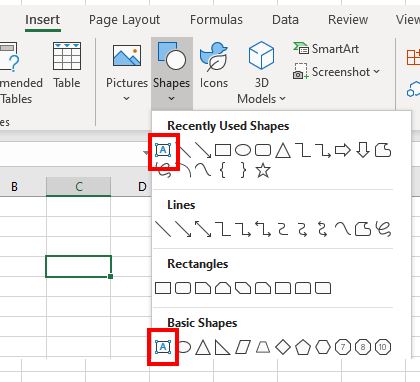
Task: Insert a Table from the ribbon
Action: click(67, 65)
